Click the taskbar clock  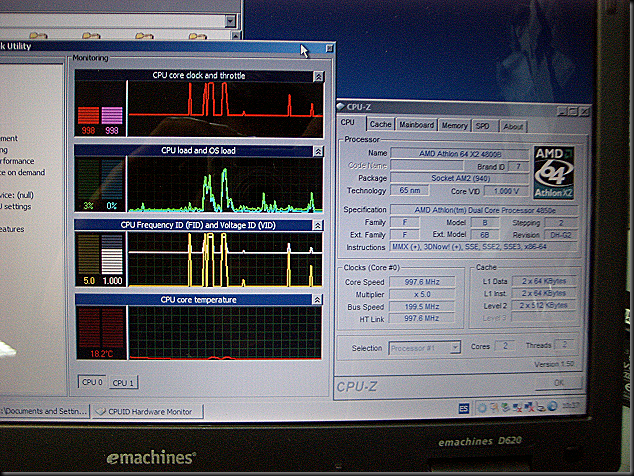click(x=571, y=405)
